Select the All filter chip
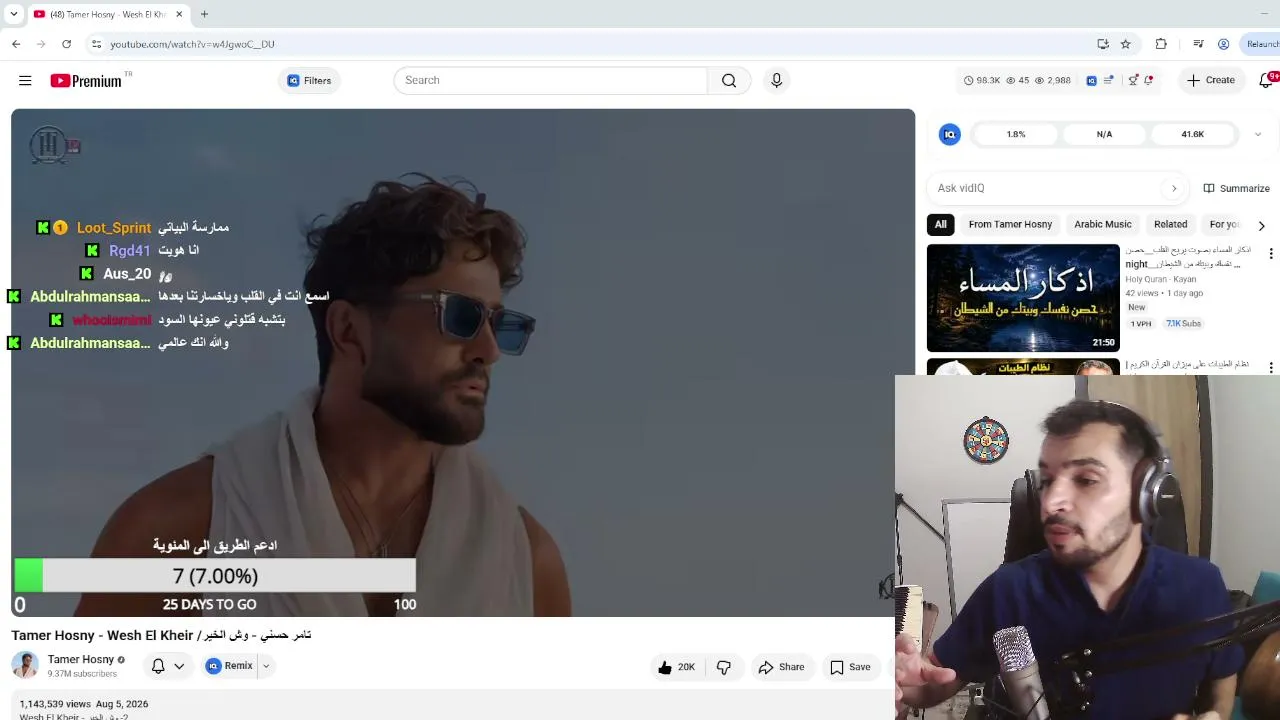Image resolution: width=1280 pixels, height=720 pixels. click(940, 224)
